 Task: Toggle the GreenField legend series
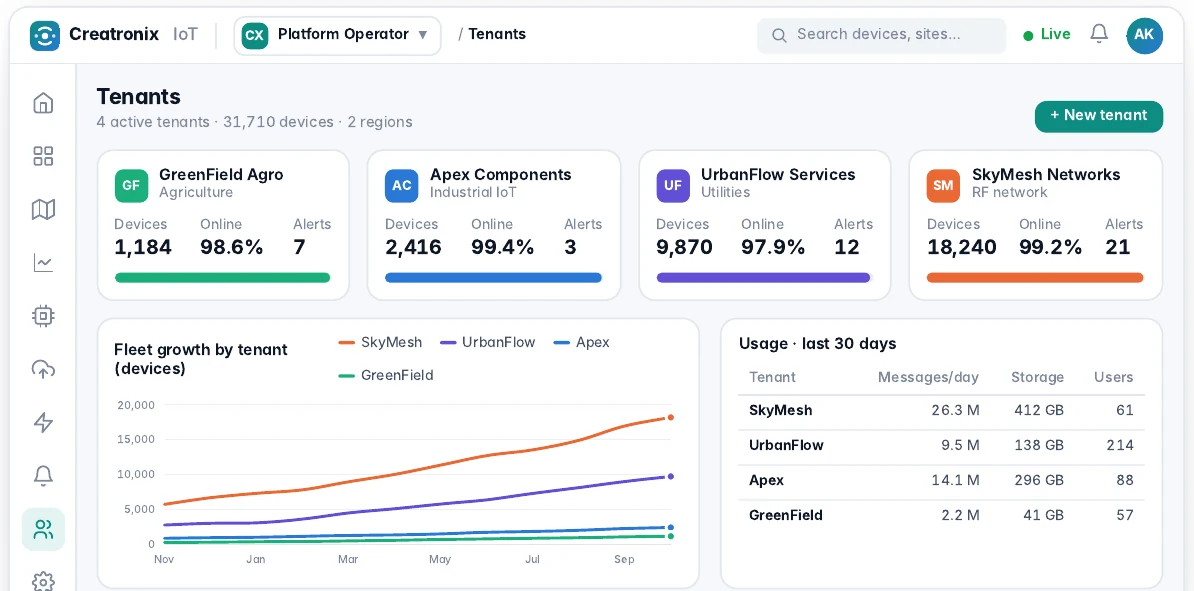[x=386, y=375]
